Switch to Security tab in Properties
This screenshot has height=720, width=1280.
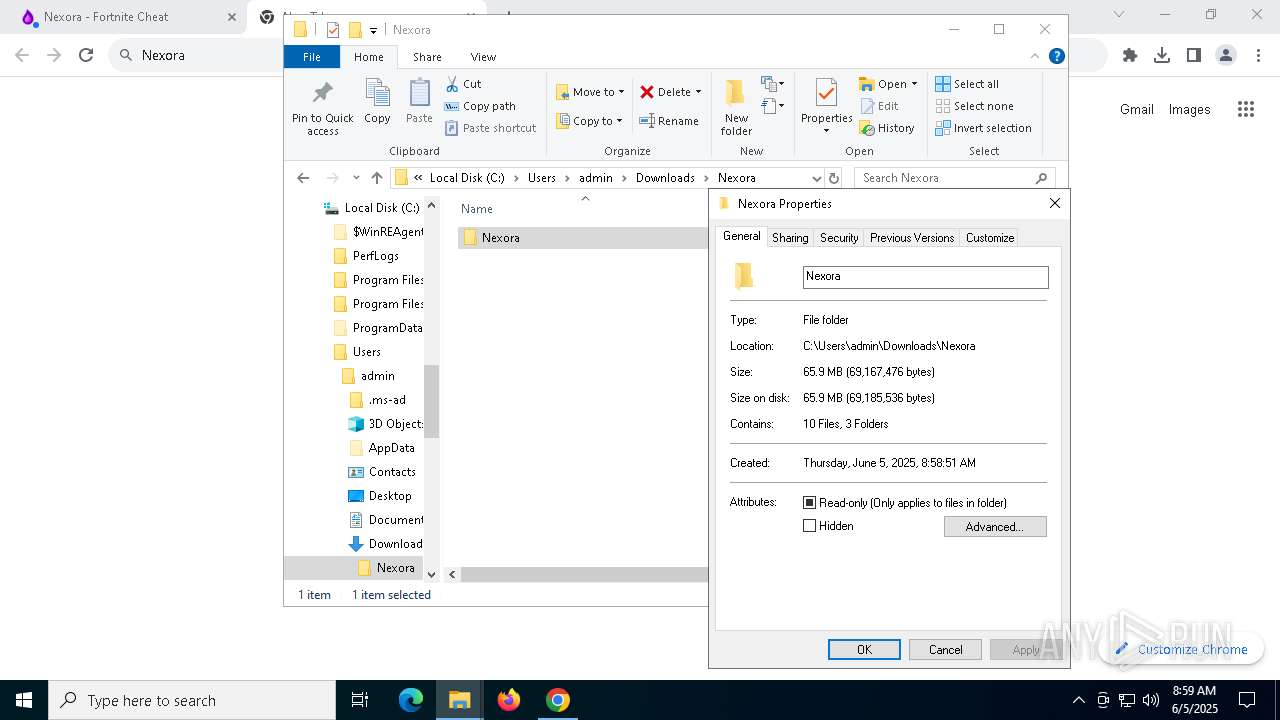tap(839, 238)
